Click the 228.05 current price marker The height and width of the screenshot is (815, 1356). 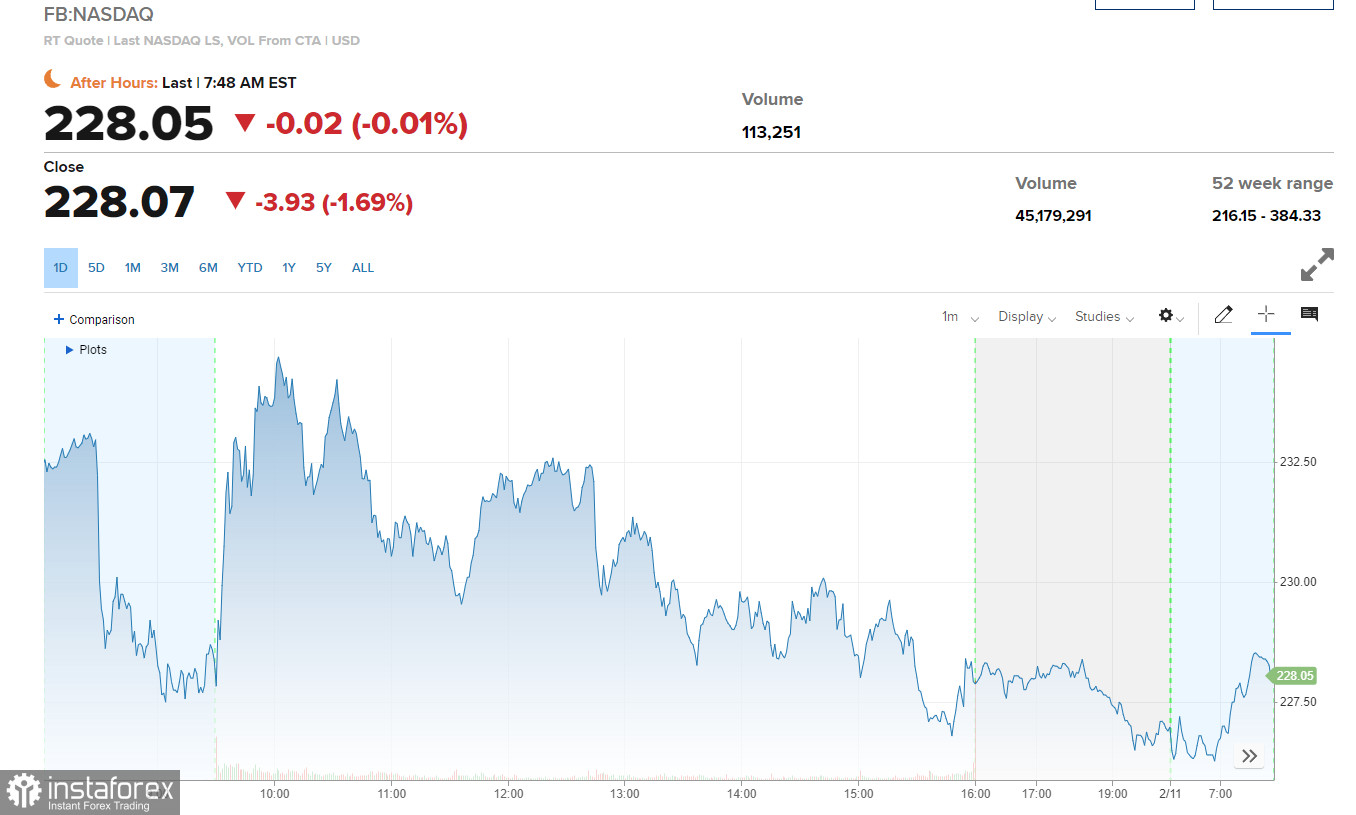pyautogui.click(x=1294, y=676)
